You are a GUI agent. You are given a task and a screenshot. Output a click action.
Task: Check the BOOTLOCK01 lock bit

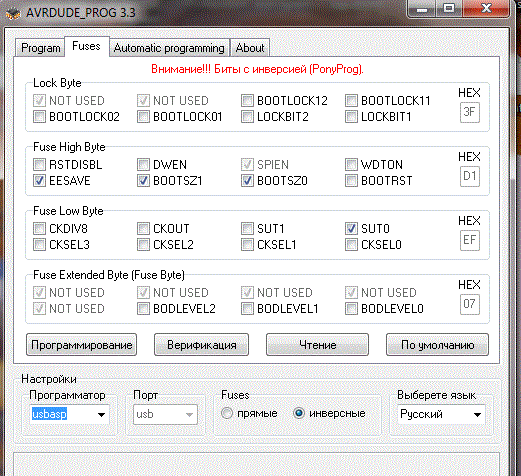tap(143, 117)
